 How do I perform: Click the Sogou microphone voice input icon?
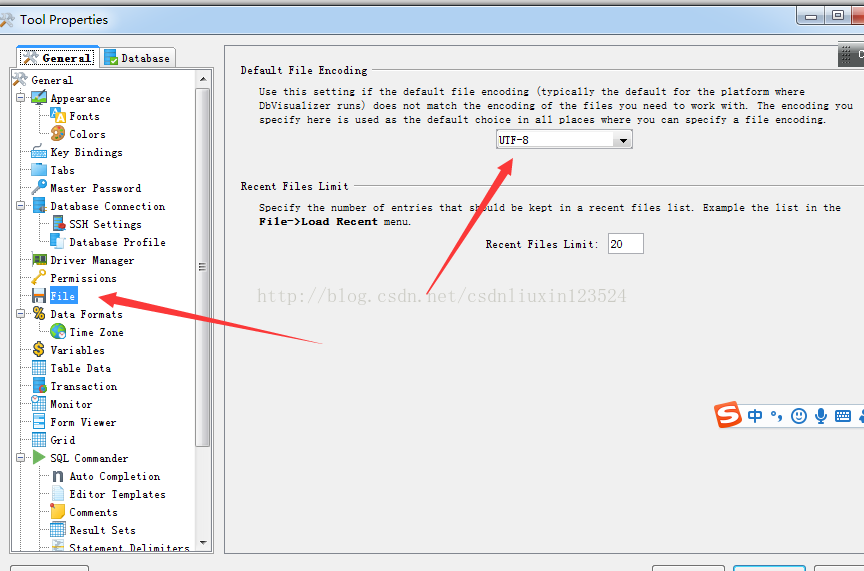click(820, 416)
